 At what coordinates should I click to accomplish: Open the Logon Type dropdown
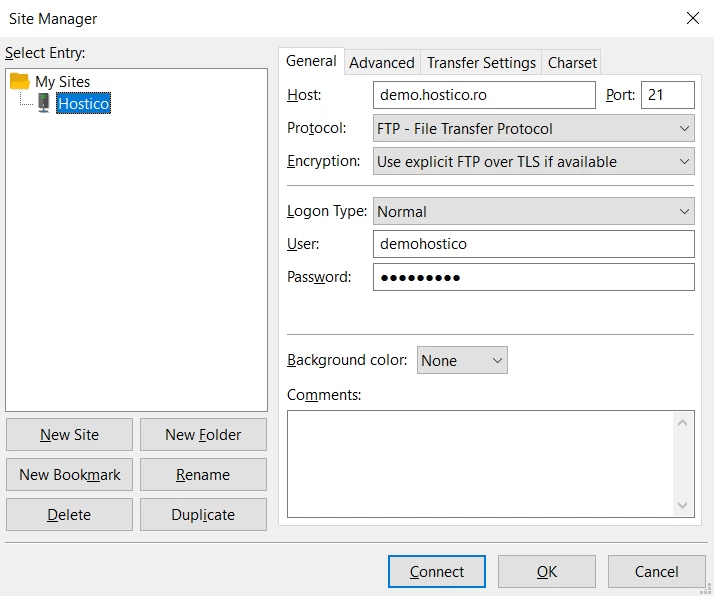[x=533, y=211]
